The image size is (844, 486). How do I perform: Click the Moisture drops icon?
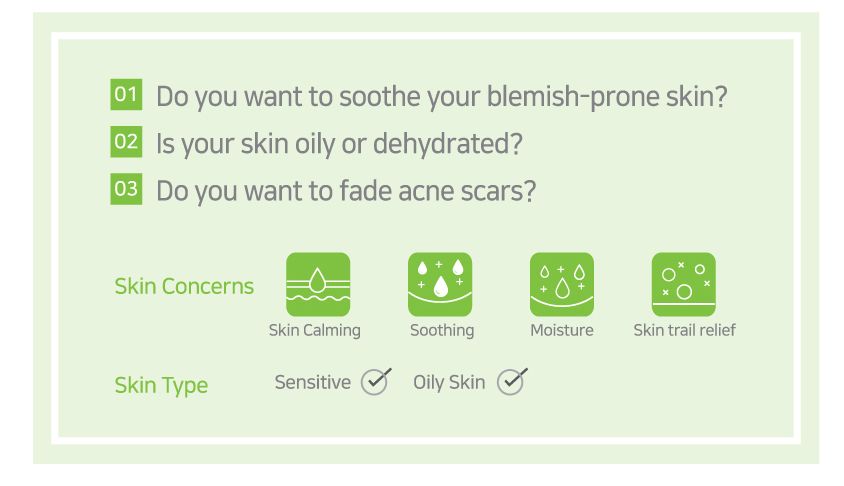561,284
